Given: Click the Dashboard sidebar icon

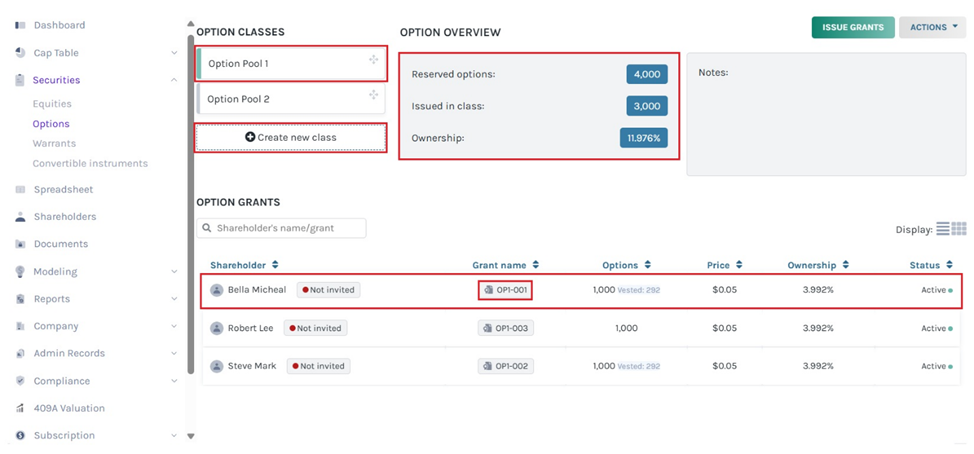Looking at the screenshot, I should [20, 25].
